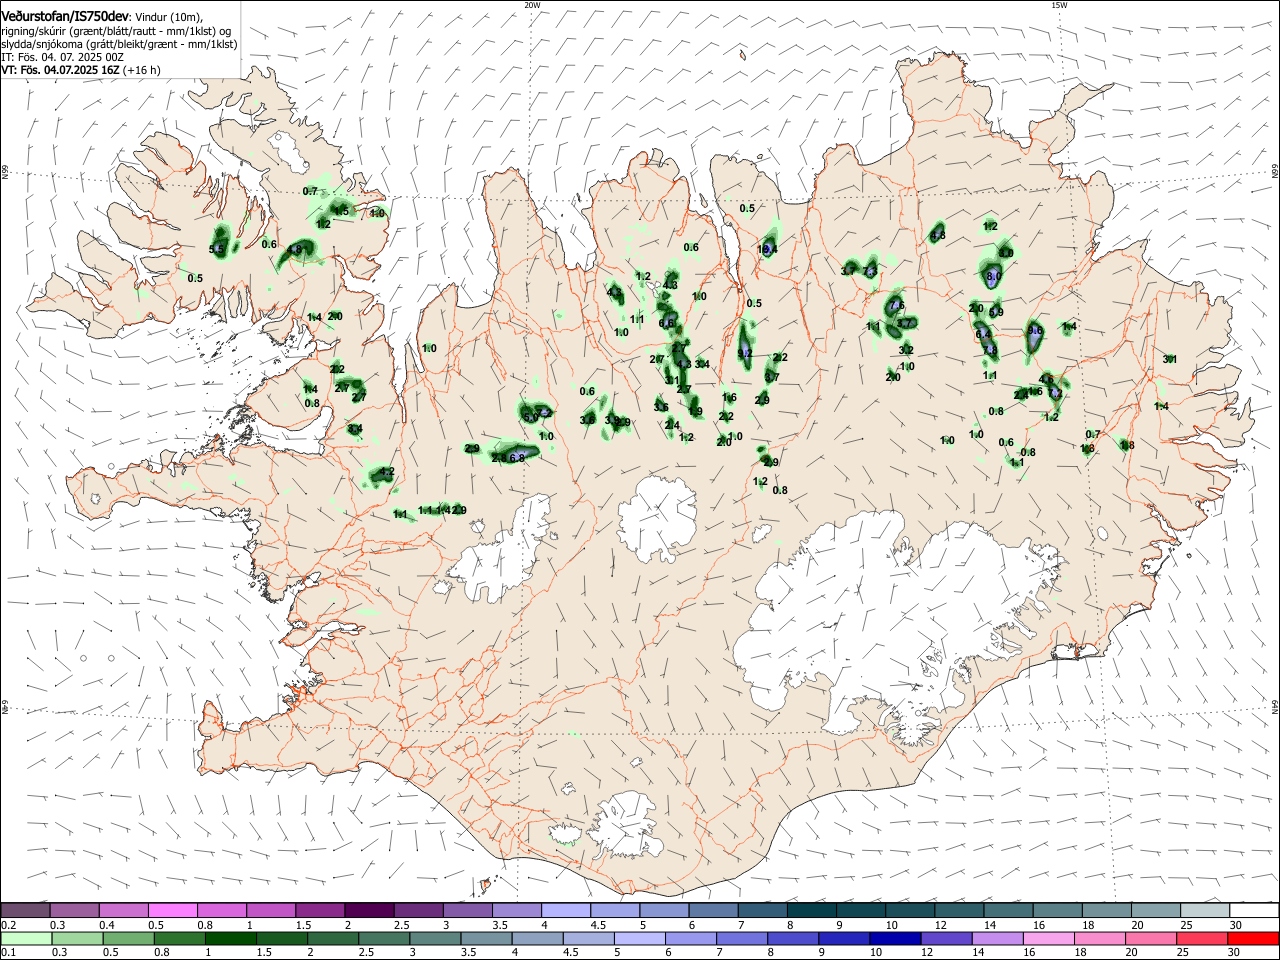Click the 7.3 precipitation value on the map
The width and height of the screenshot is (1280, 960).
pyautogui.click(x=870, y=271)
